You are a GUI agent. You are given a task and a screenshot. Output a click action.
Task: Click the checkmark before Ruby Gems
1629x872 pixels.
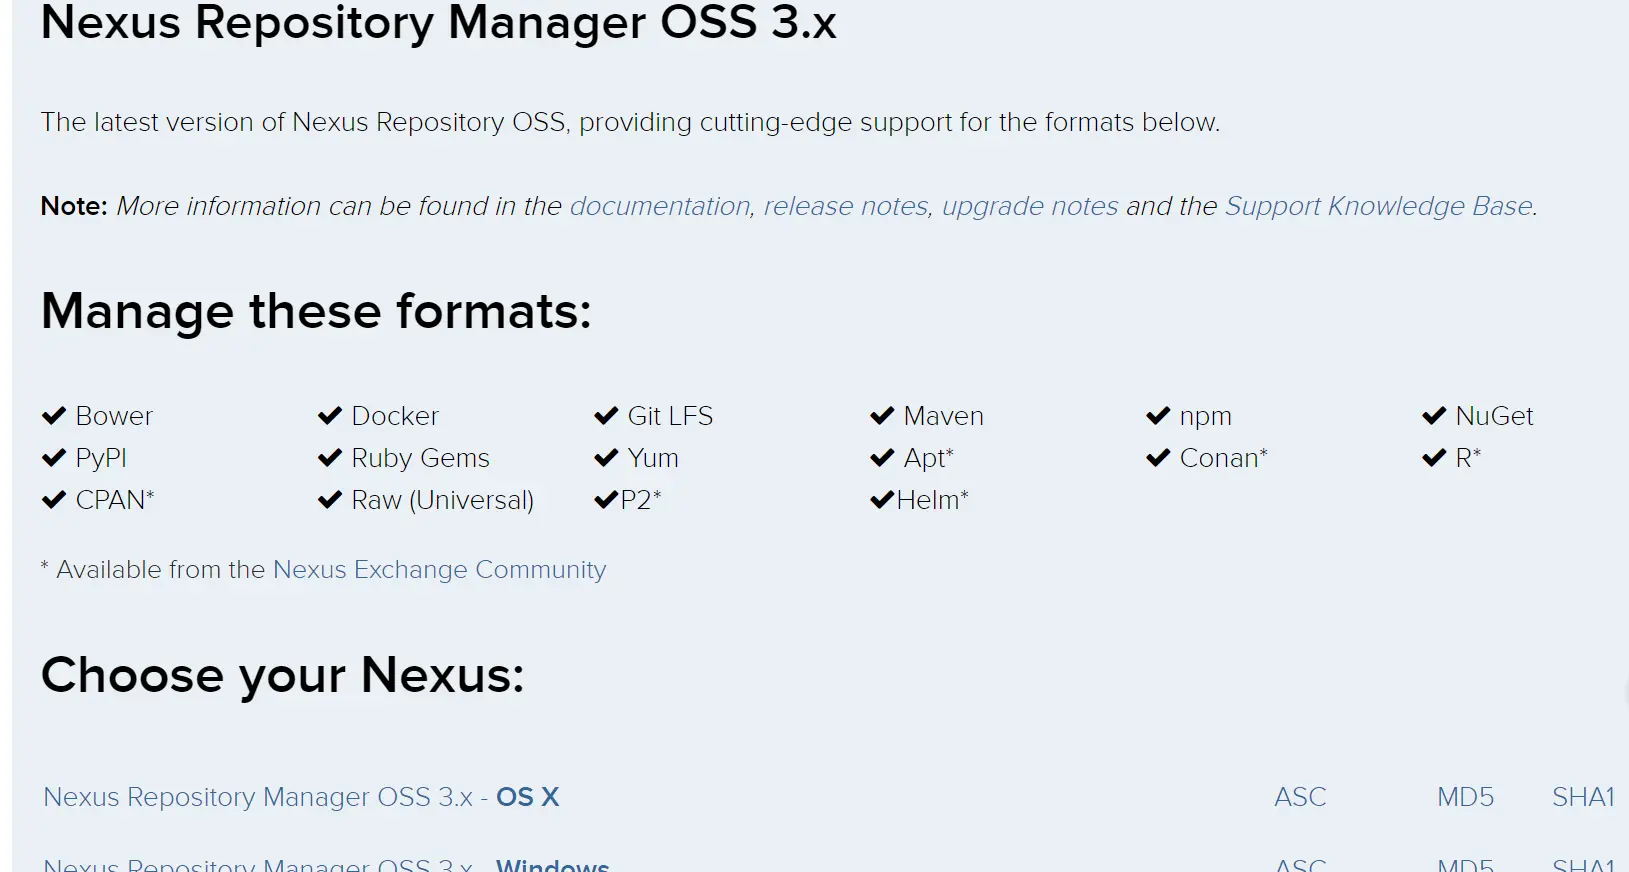(330, 458)
